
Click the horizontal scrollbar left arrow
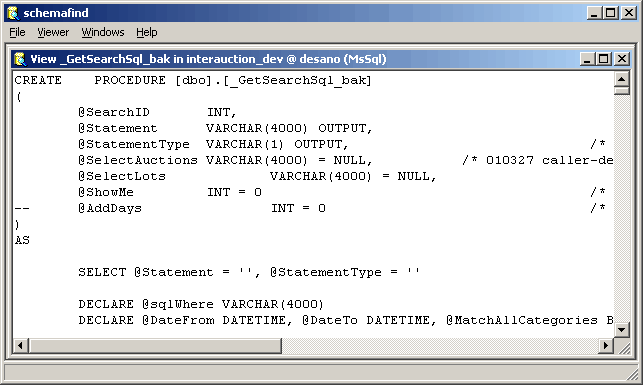point(21,346)
